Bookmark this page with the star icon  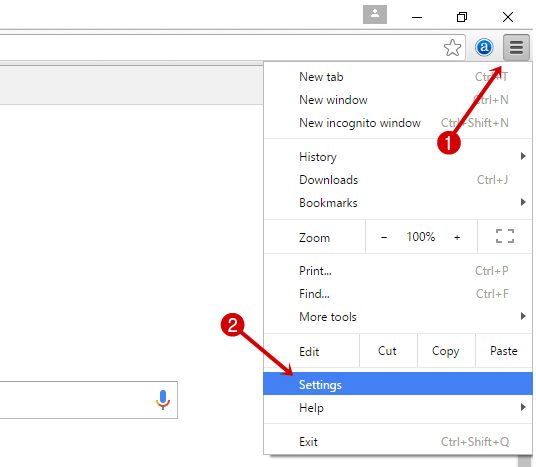point(452,48)
